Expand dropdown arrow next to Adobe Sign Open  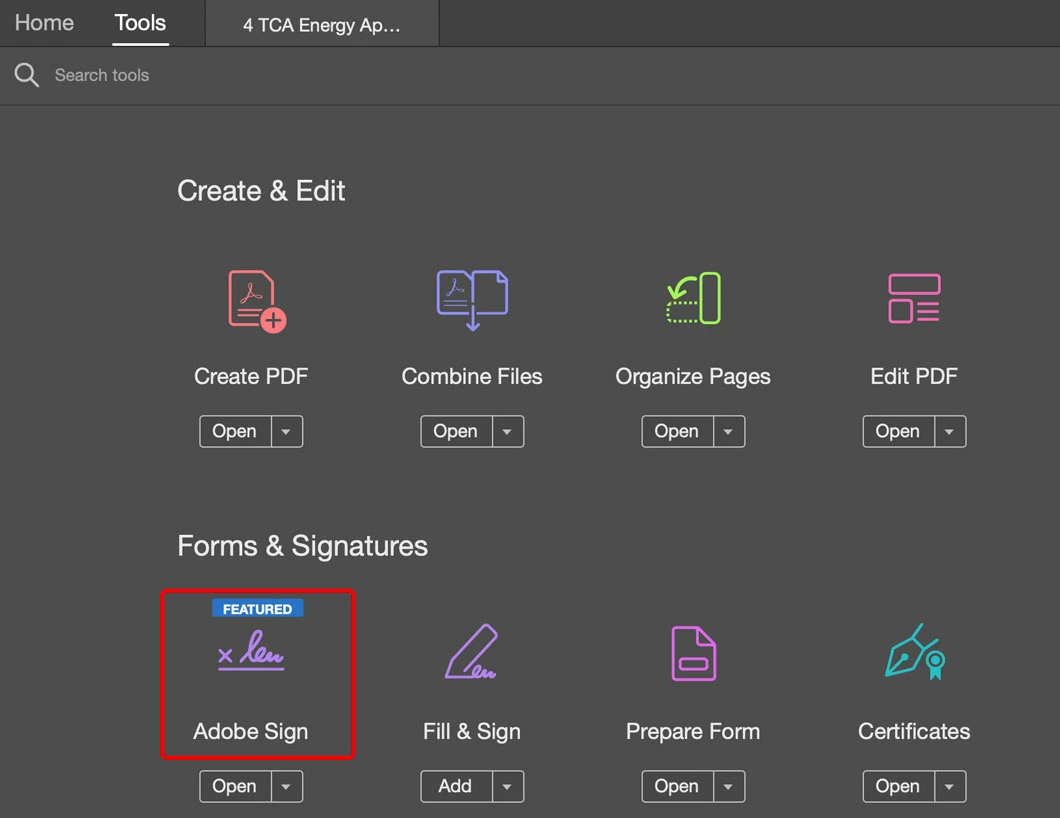[287, 786]
